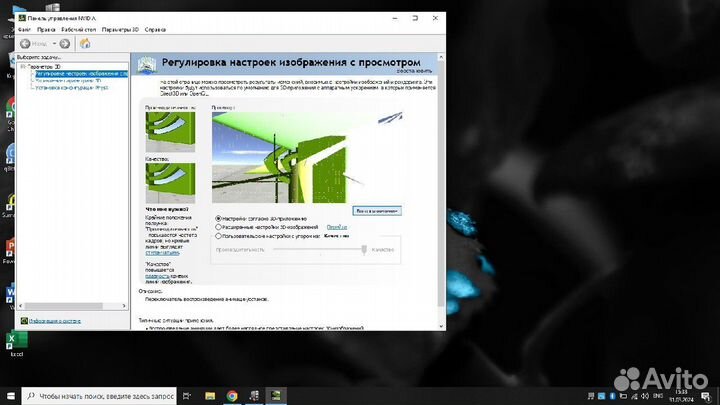
Task: Open the back-history dropdown arrow next to Назад
Action: point(54,44)
